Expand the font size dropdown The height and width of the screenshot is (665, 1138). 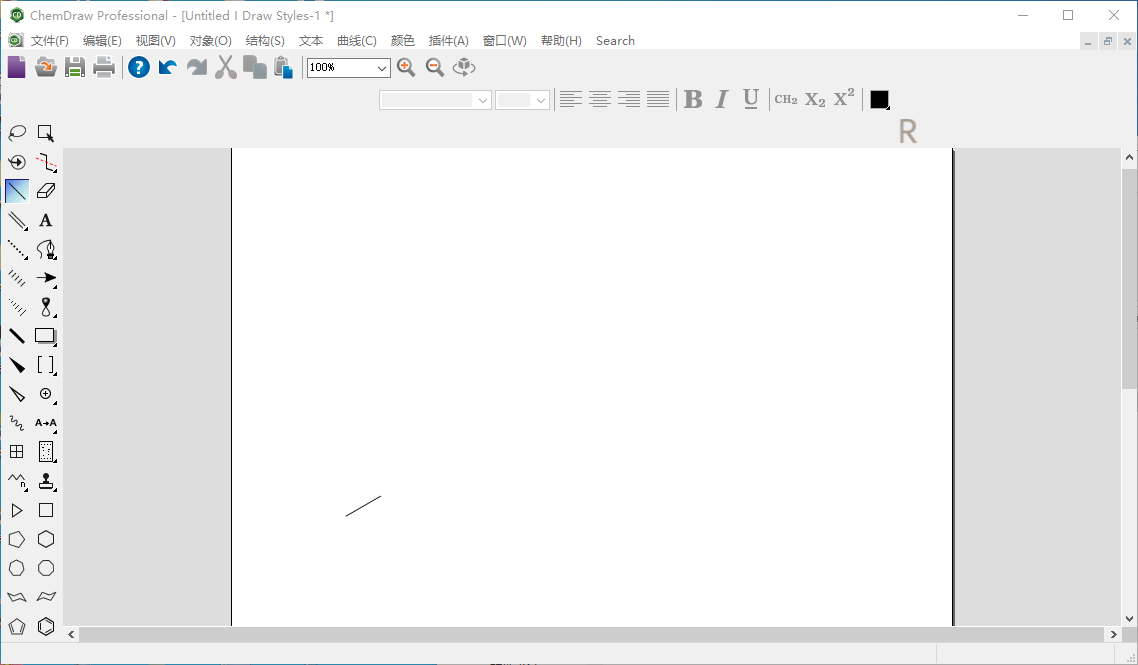(523, 100)
